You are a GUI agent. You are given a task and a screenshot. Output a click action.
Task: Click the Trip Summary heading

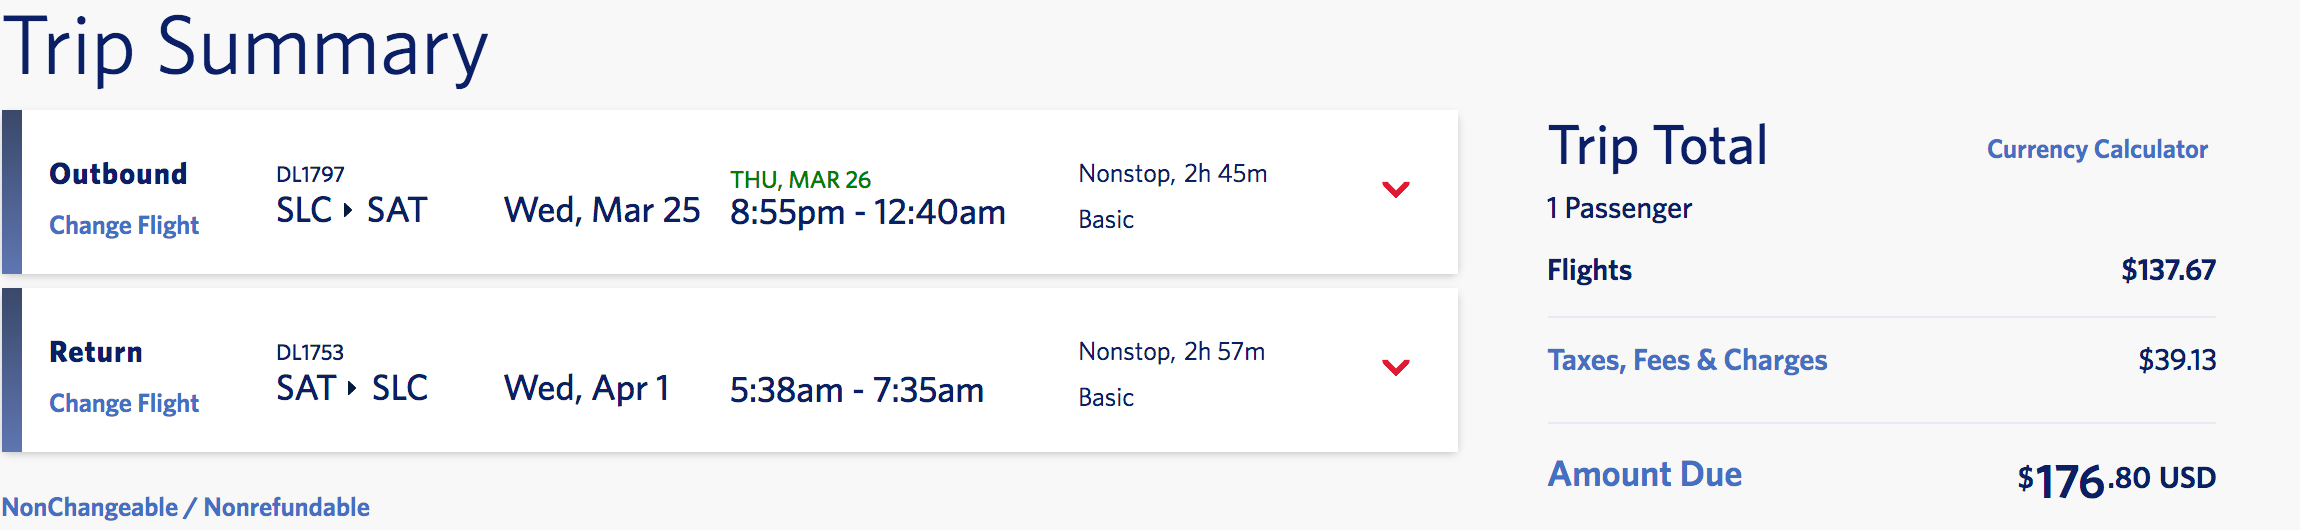pyautogui.click(x=246, y=48)
